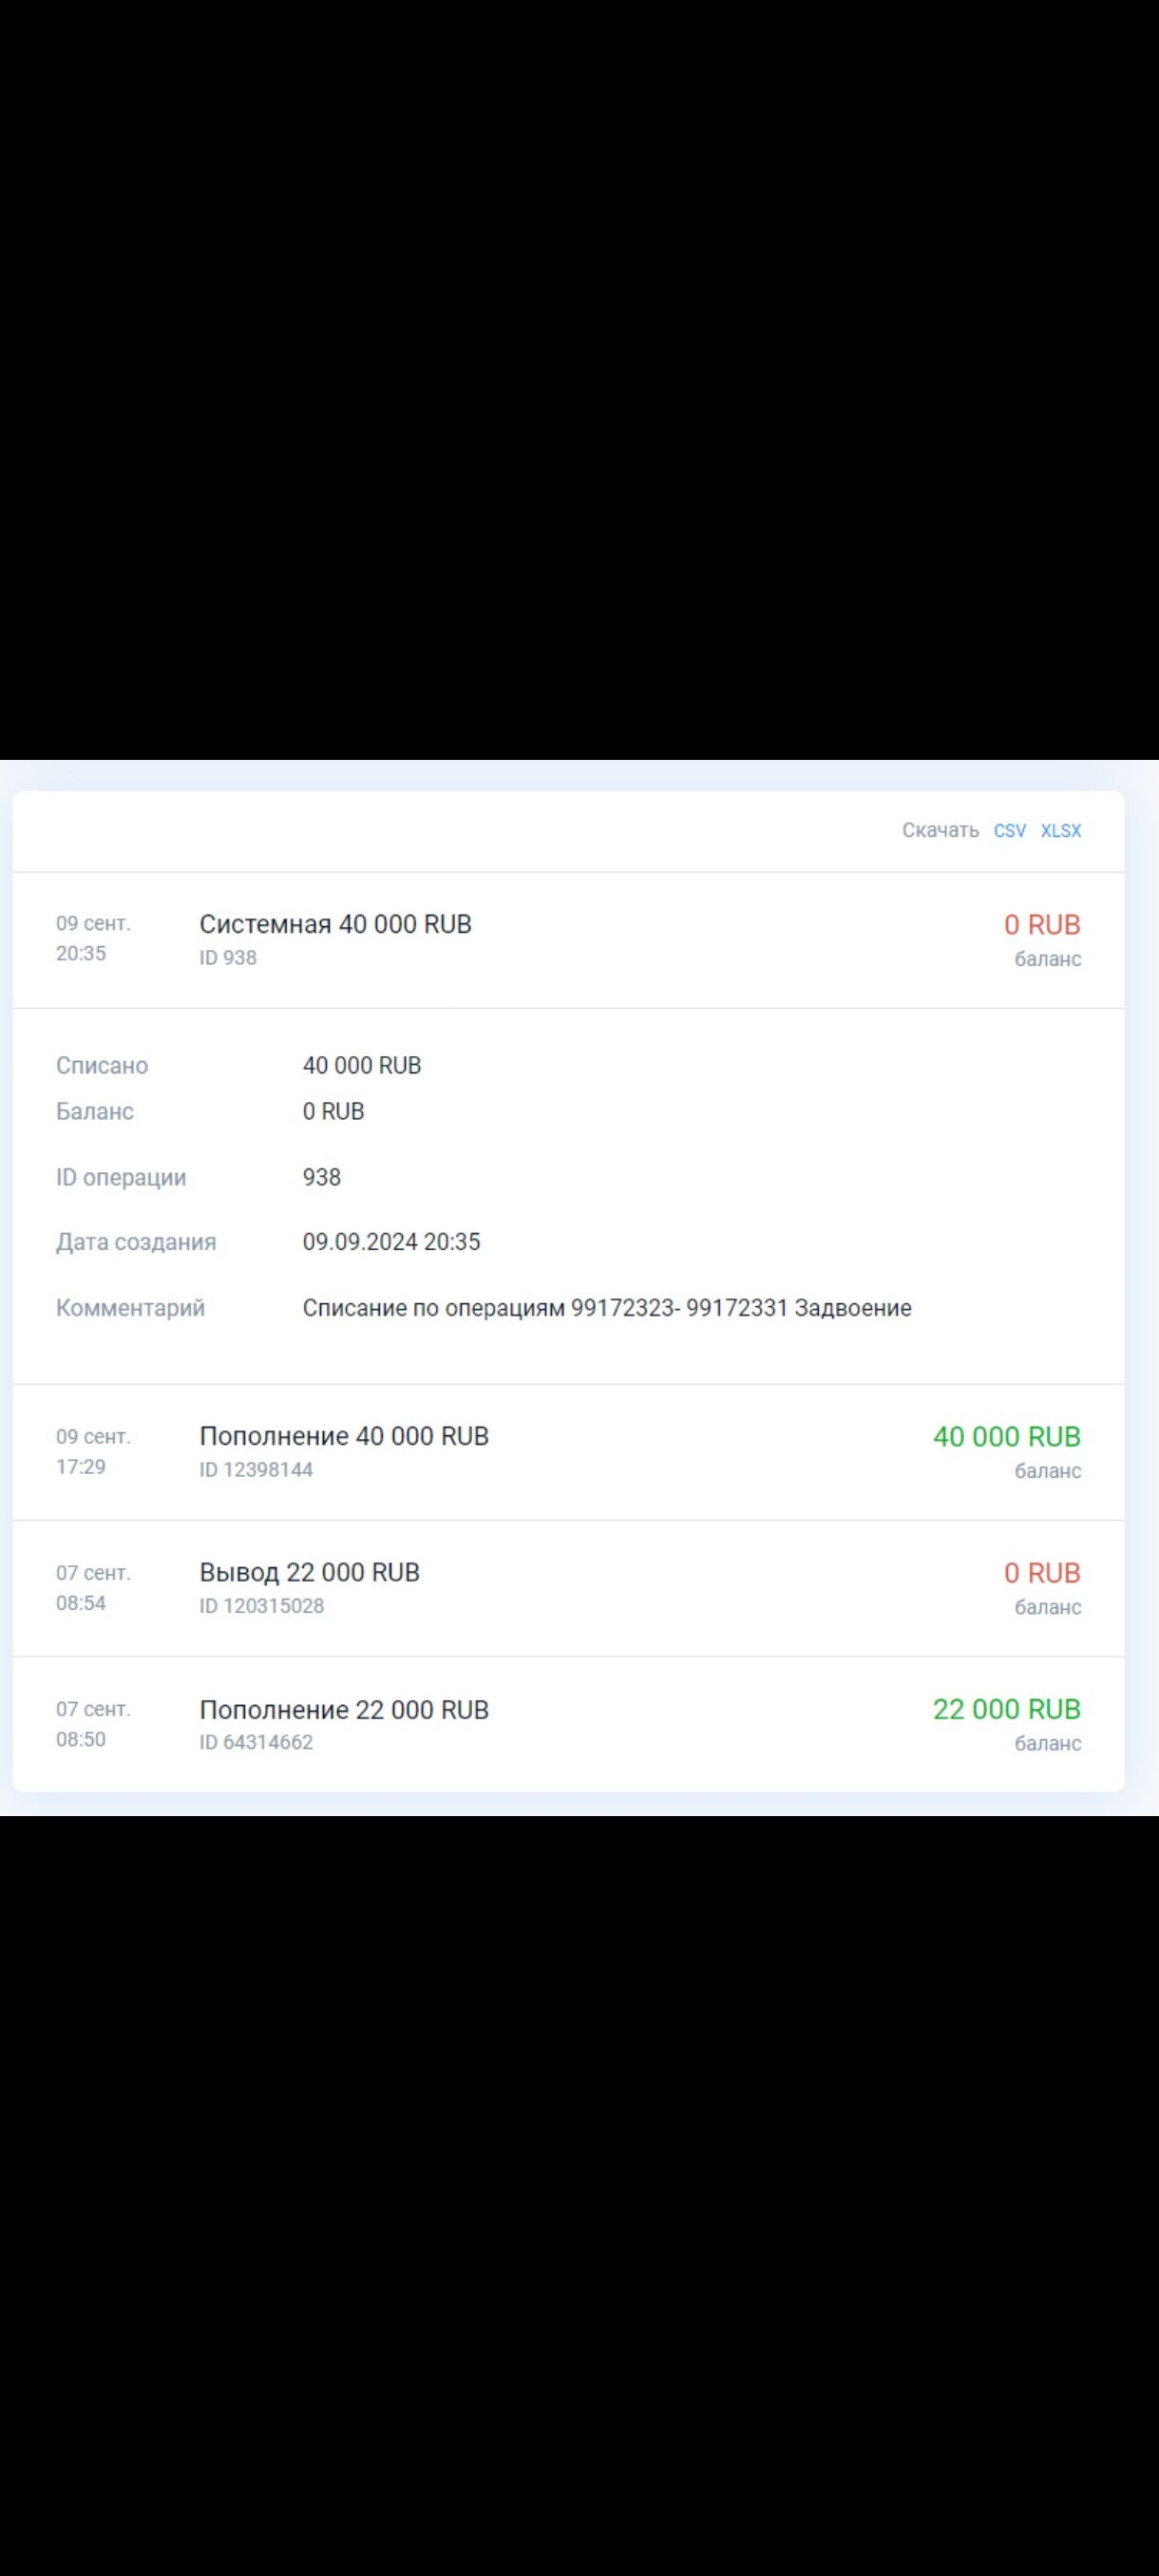Expand the Вывод 22 000 RUB row

click(x=309, y=1572)
